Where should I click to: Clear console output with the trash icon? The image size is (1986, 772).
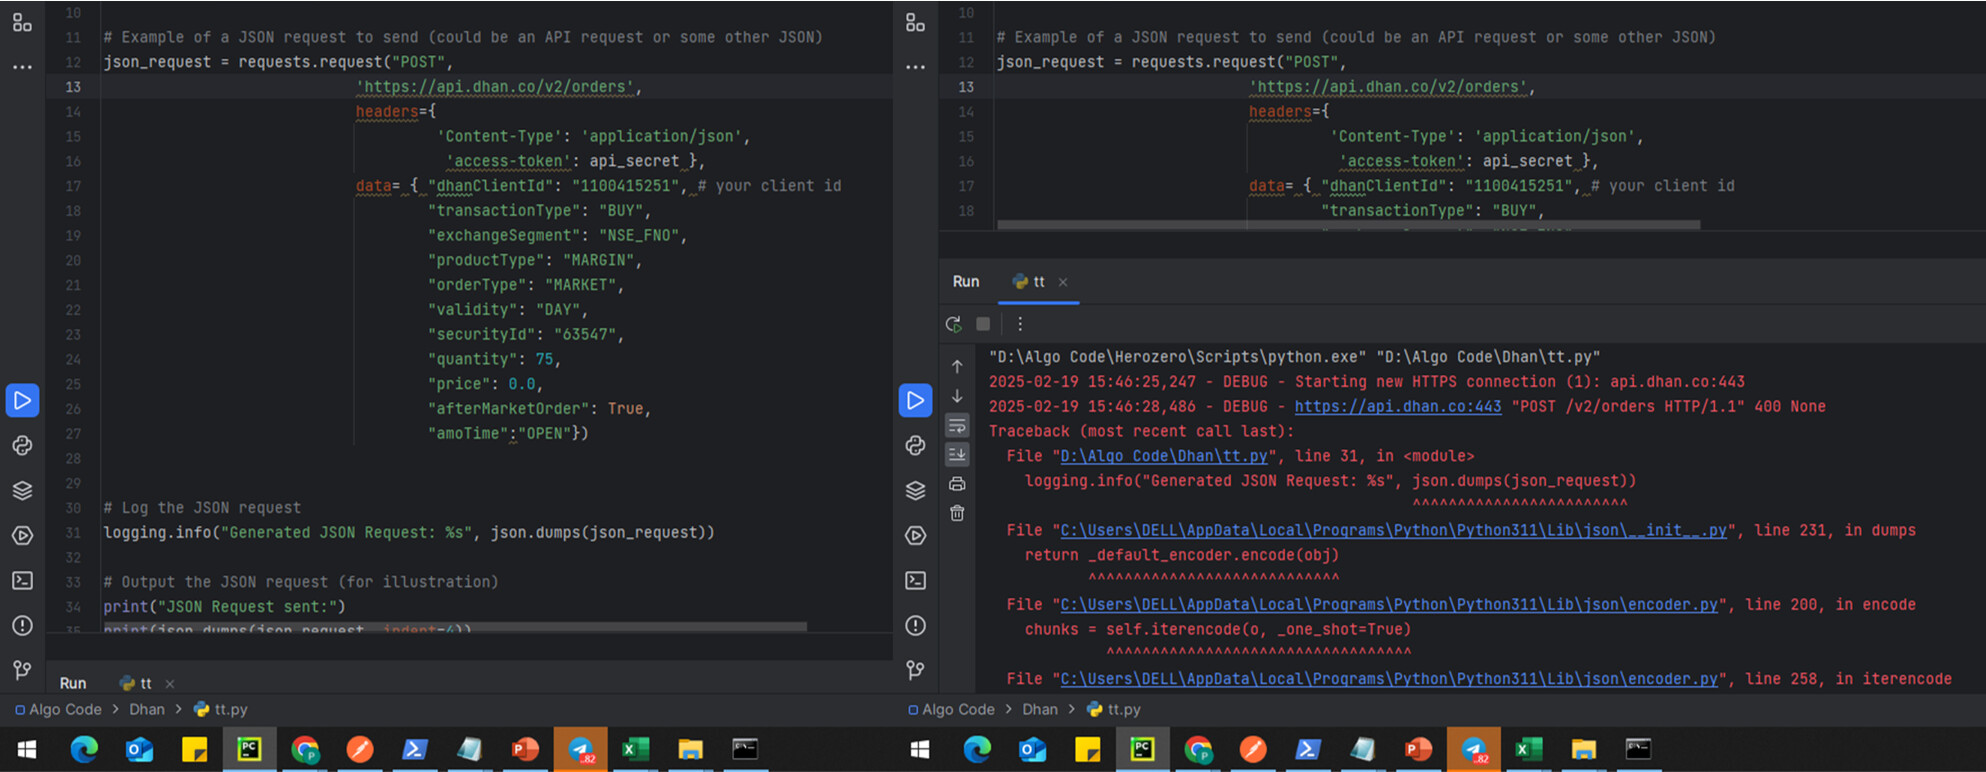coord(957,513)
